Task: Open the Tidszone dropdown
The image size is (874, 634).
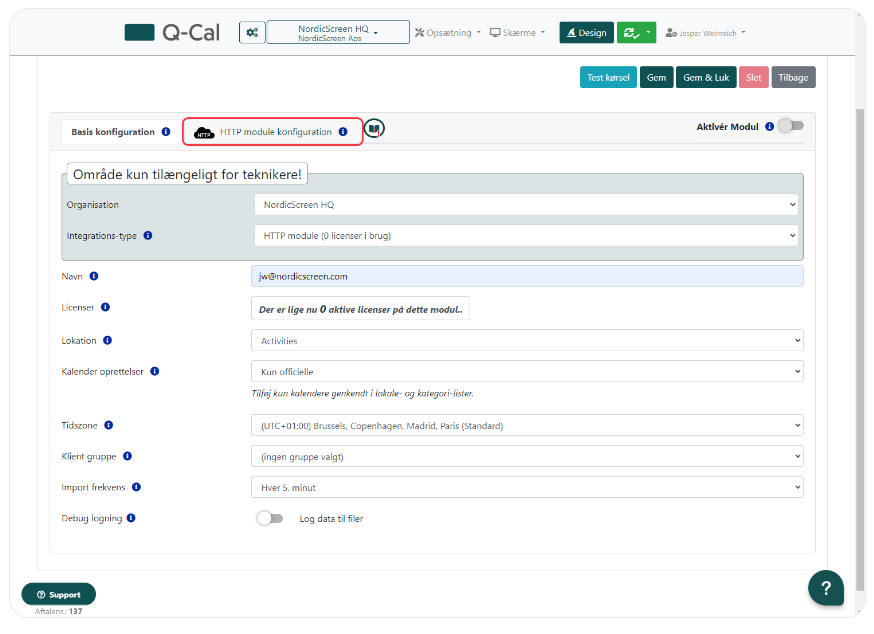Action: [527, 425]
